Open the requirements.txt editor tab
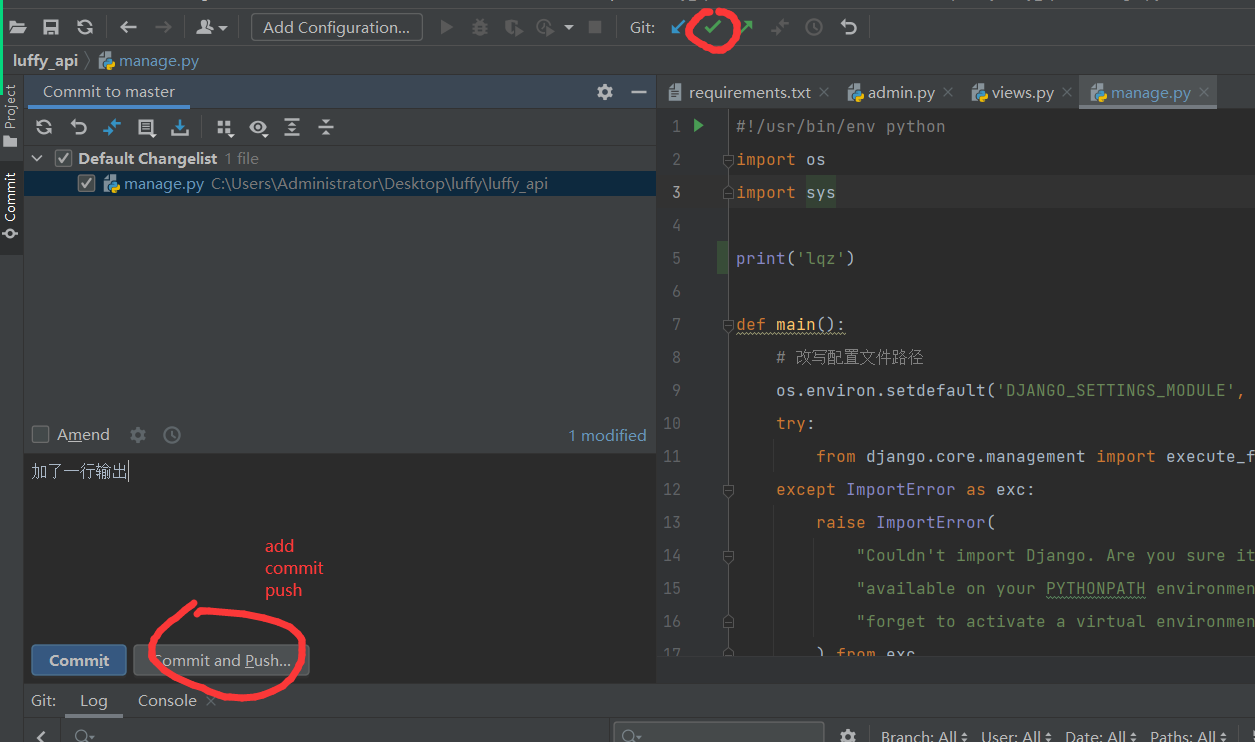The image size is (1255, 742). (749, 92)
